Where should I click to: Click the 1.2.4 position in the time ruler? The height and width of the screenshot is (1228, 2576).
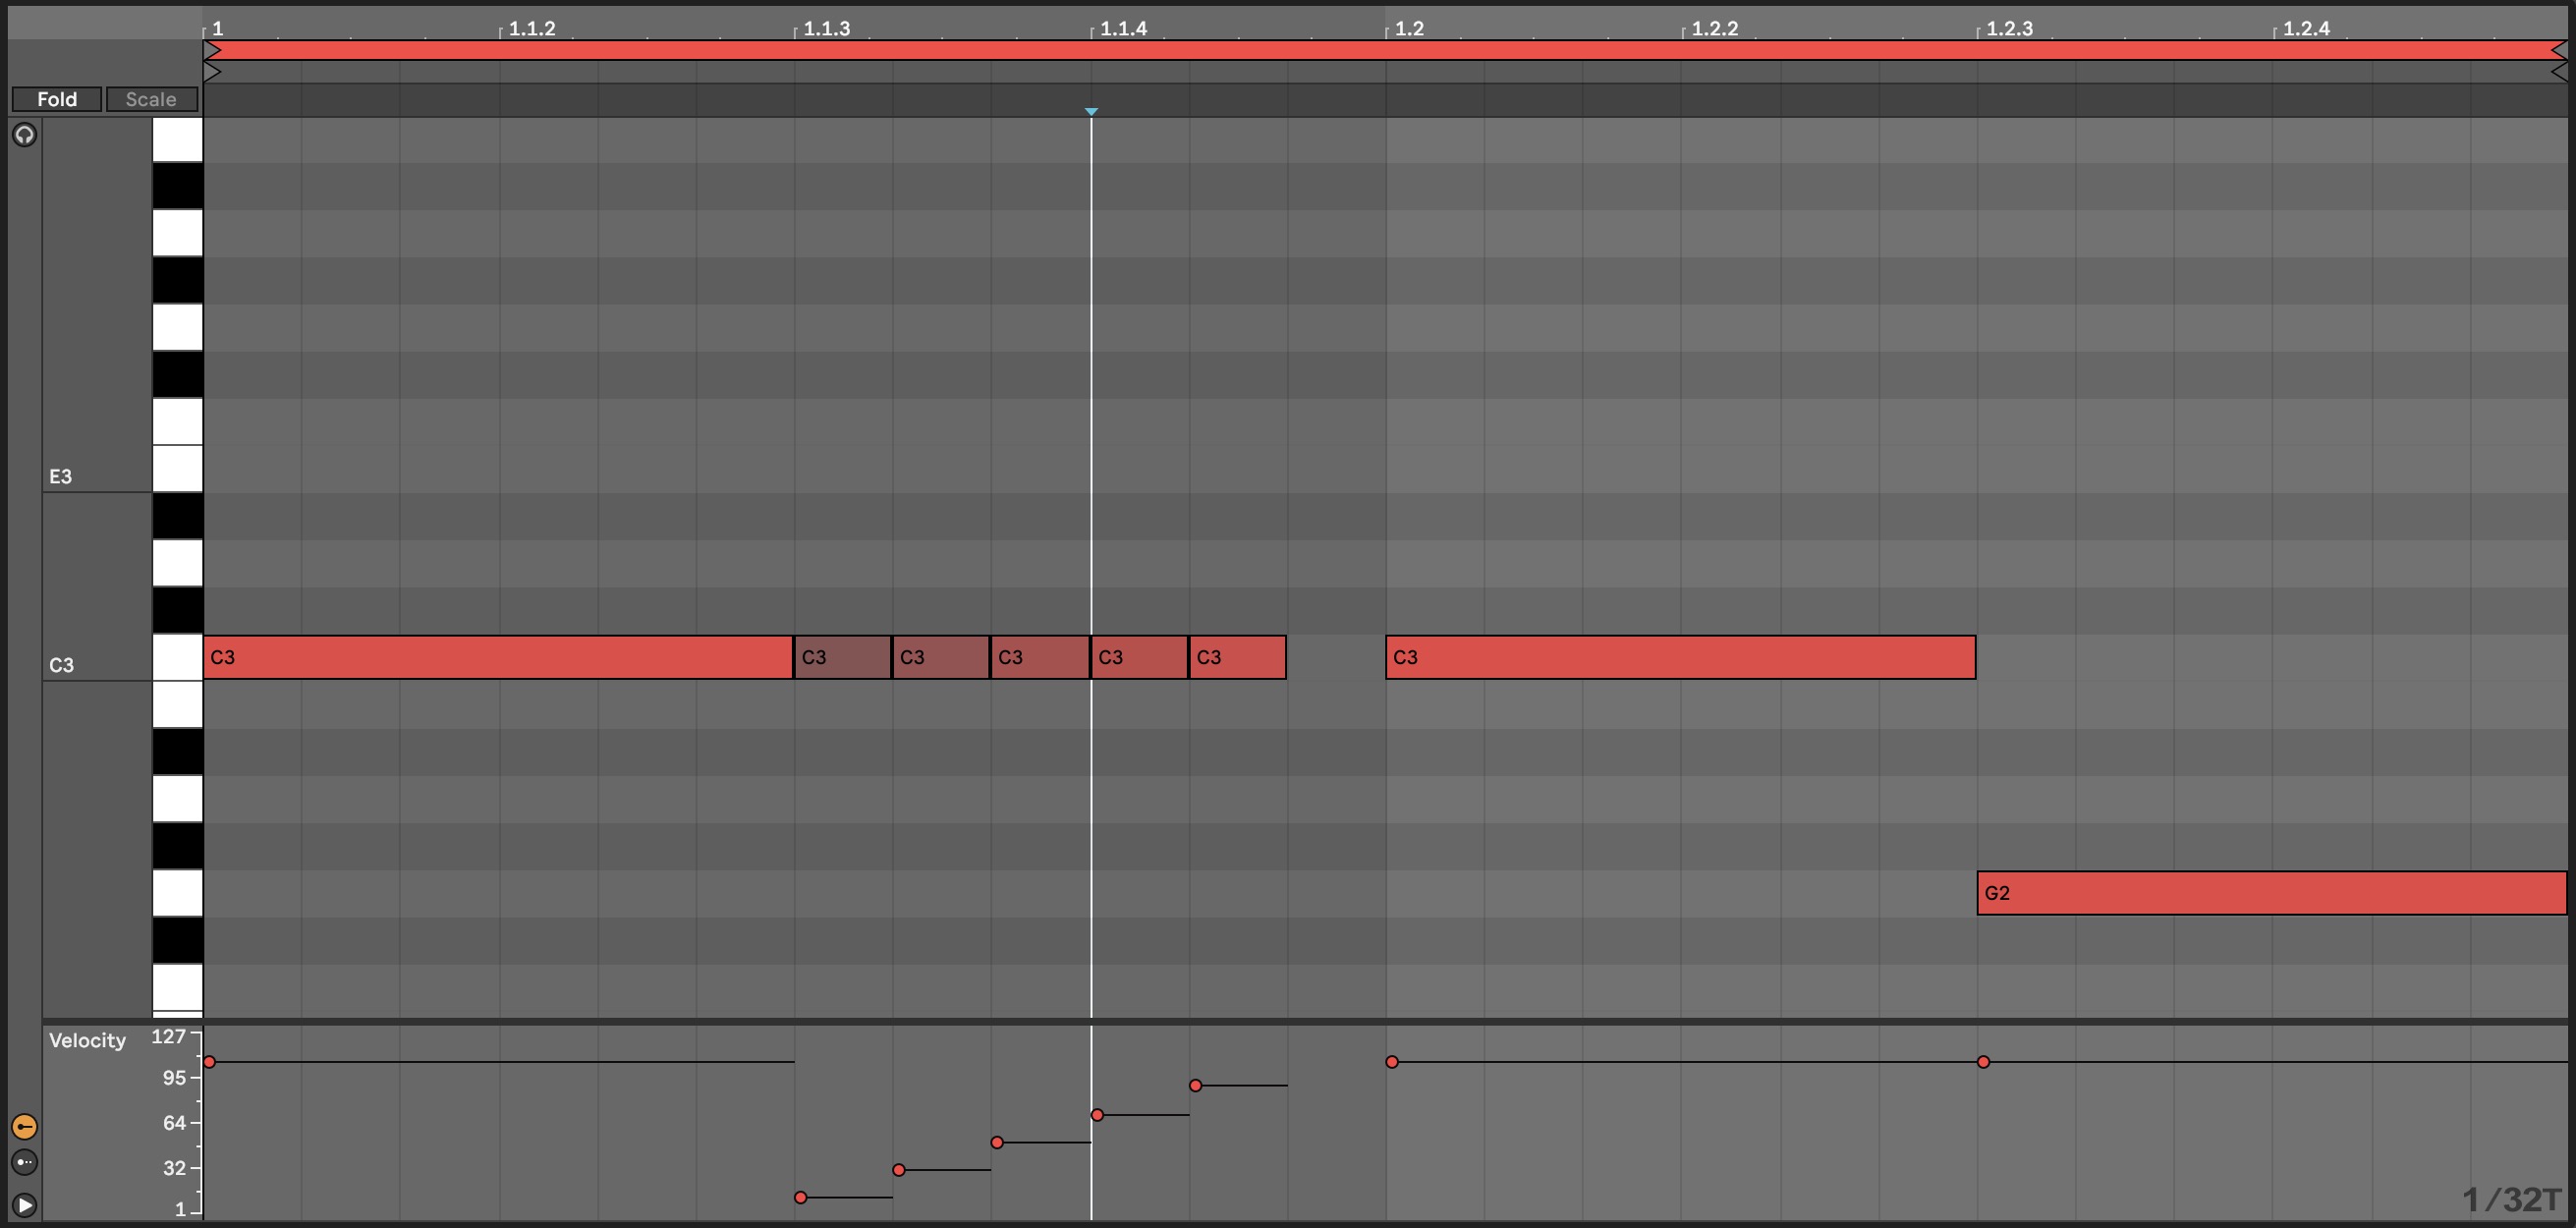point(2306,28)
